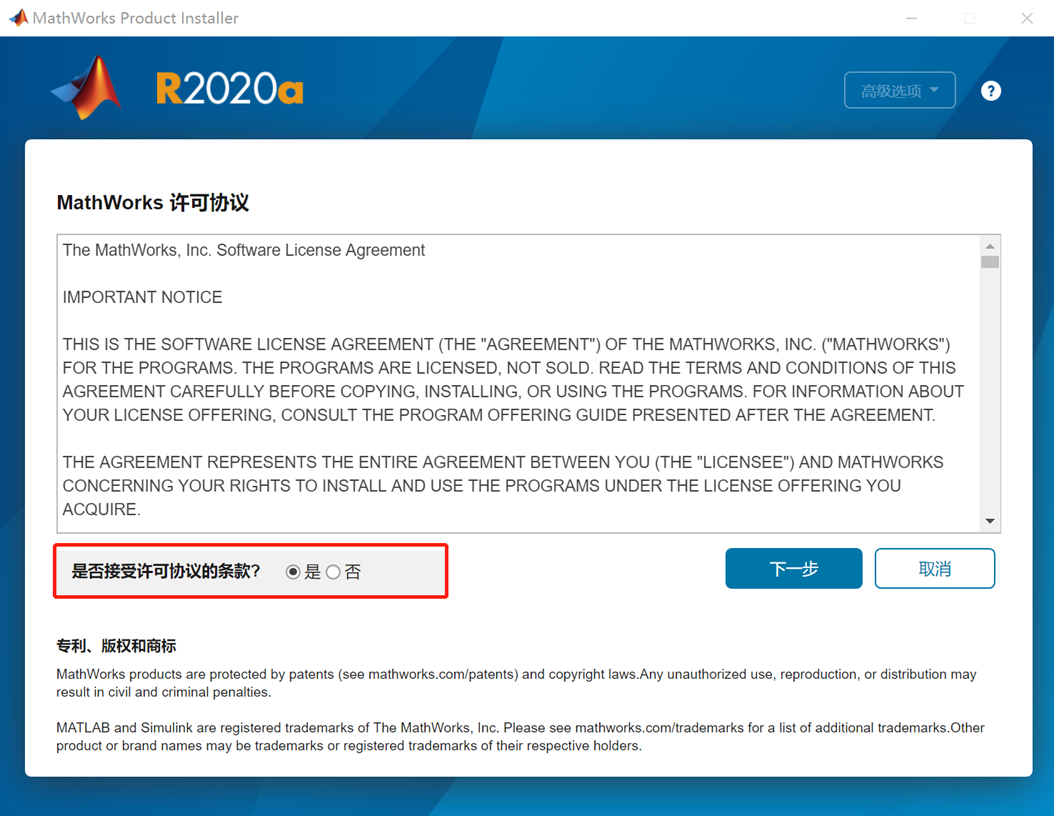Open the 高级选项 dropdown
Image resolution: width=1054 pixels, height=816 pixels.
(x=899, y=90)
